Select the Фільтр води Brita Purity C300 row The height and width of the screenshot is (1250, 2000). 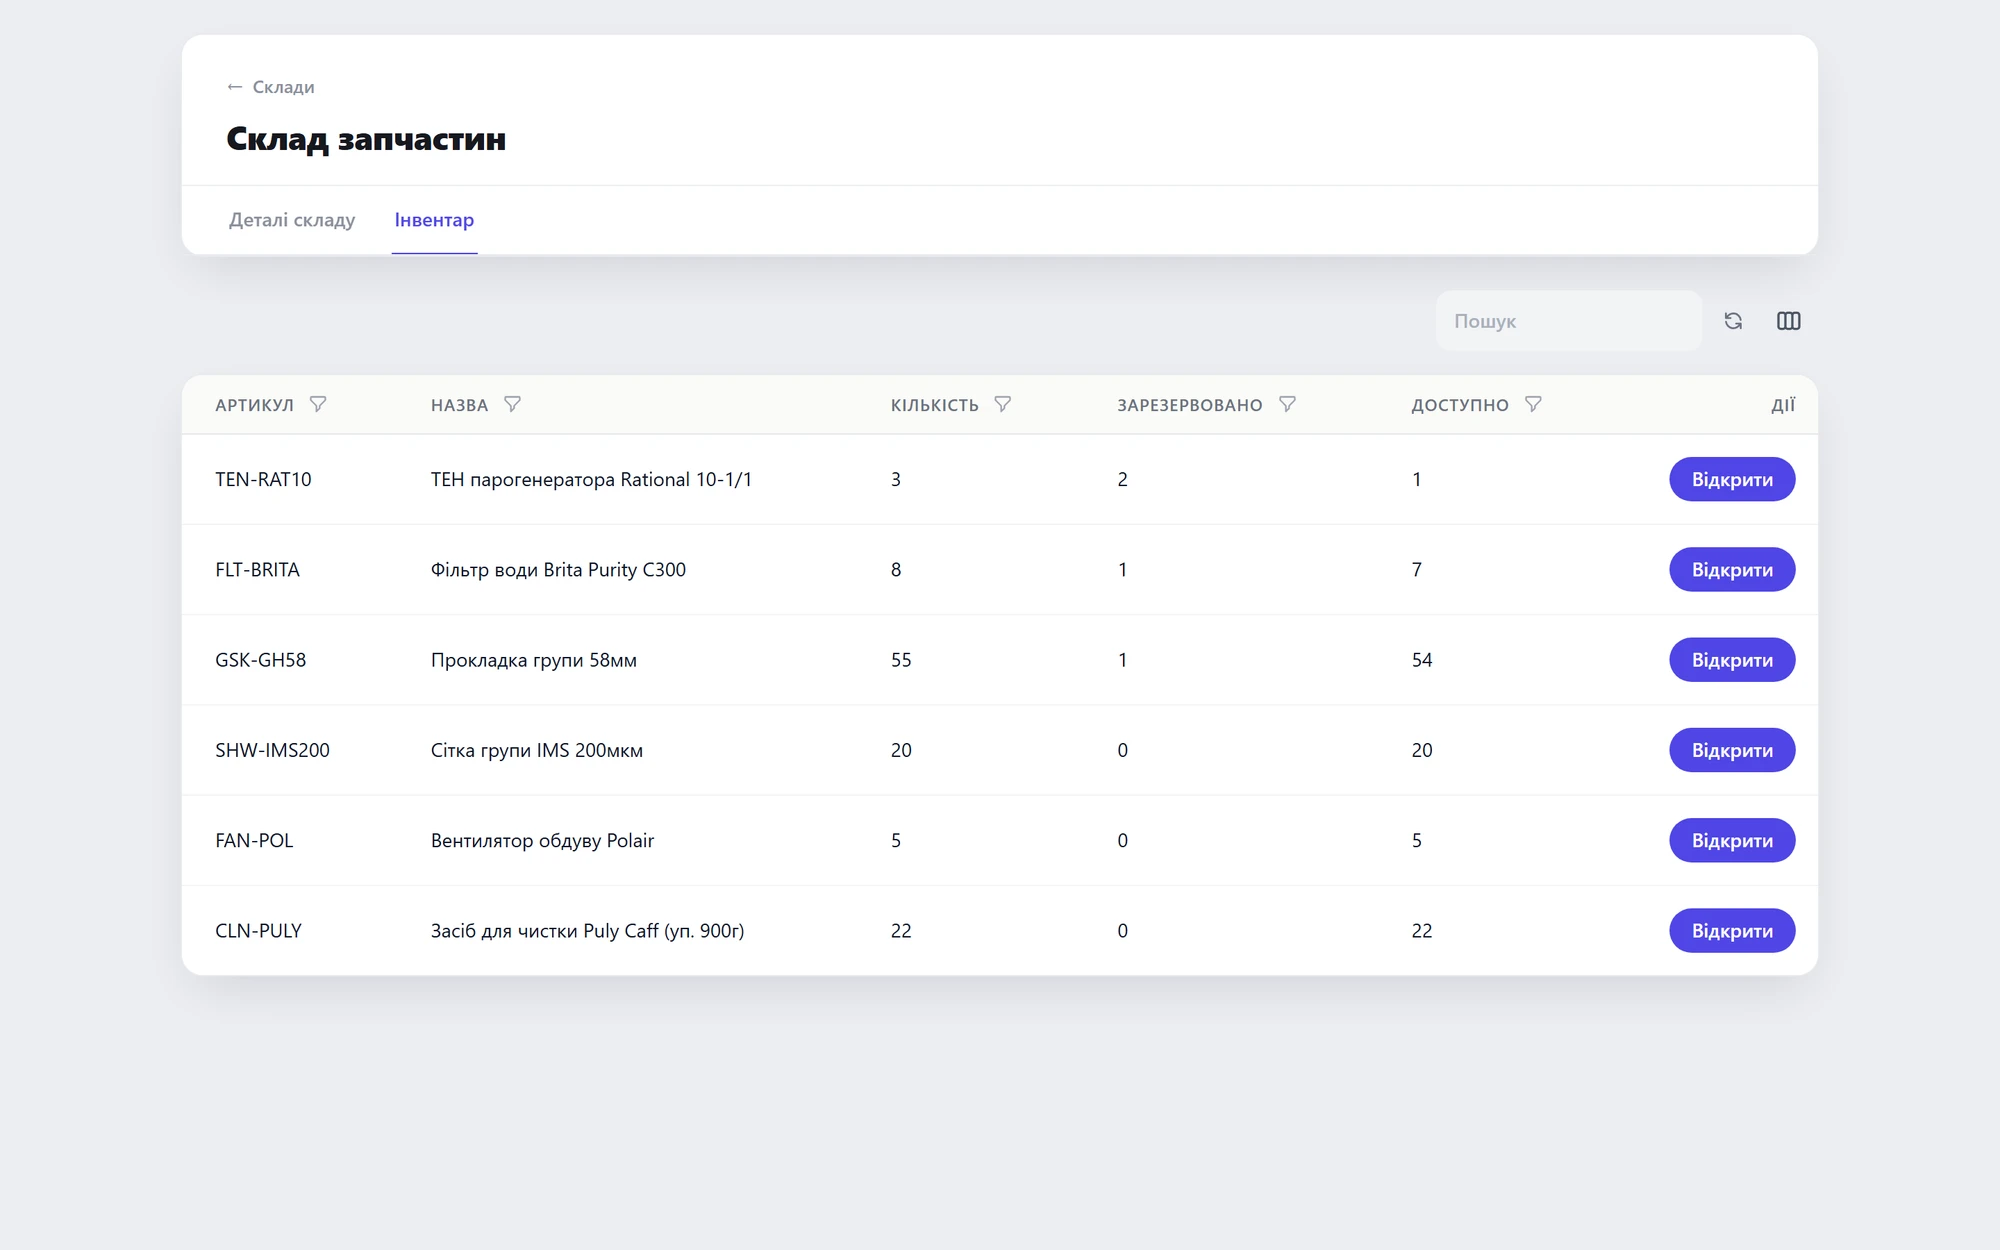[1000, 570]
